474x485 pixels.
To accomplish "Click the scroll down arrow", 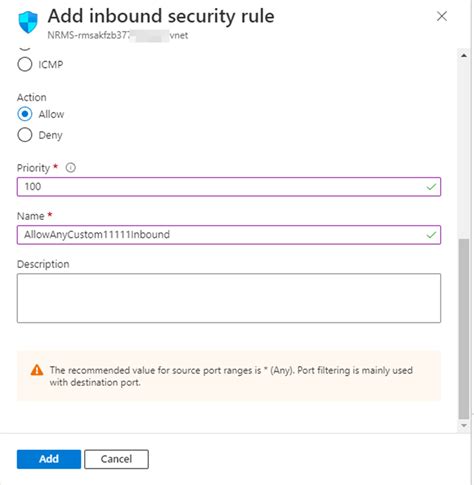I will pos(464,426).
